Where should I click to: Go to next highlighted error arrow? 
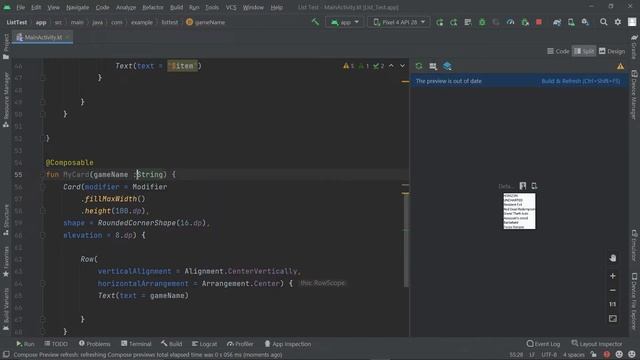coord(402,66)
